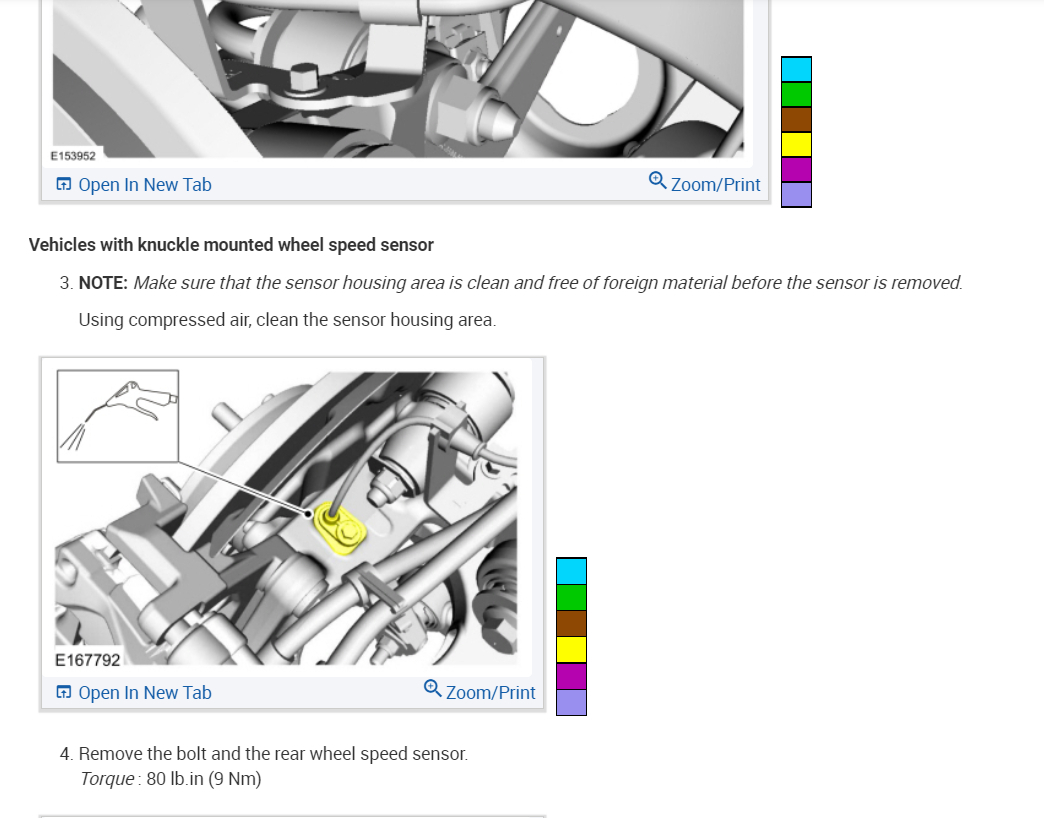Pick green swatch in upper color palette

click(796, 95)
